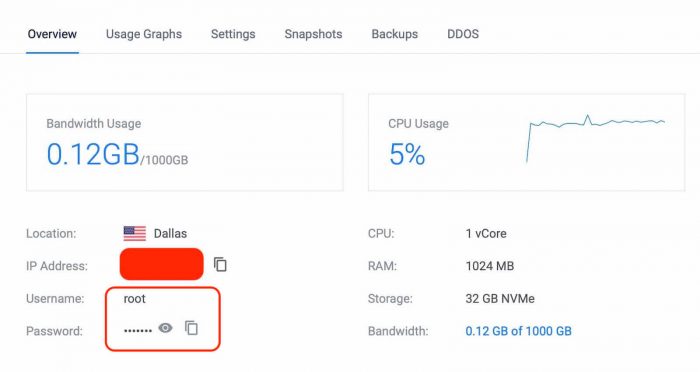The width and height of the screenshot is (700, 372).
Task: Click the masked password dots
Action: pos(138,330)
